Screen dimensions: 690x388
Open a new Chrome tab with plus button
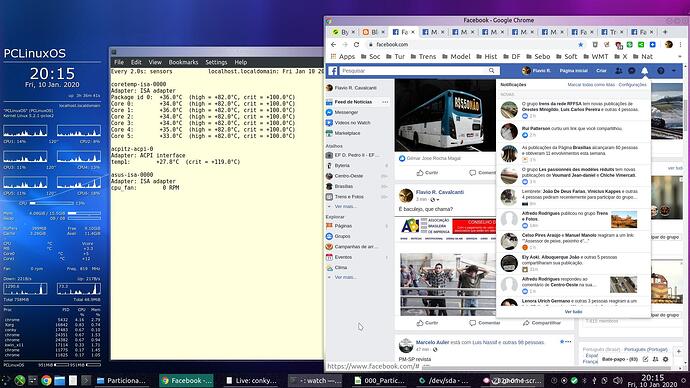pos(665,32)
